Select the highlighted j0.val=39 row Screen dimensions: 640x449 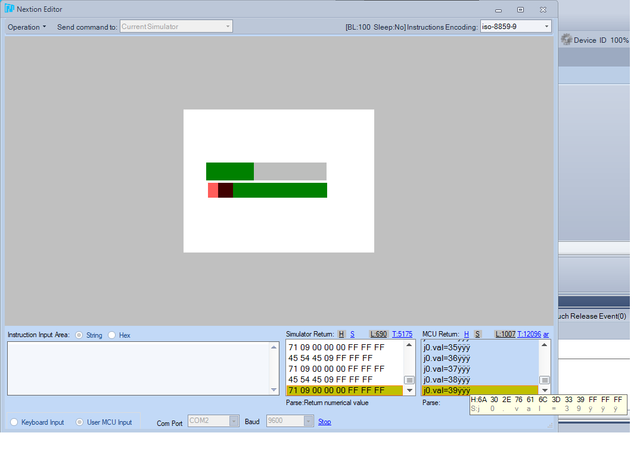click(x=480, y=390)
